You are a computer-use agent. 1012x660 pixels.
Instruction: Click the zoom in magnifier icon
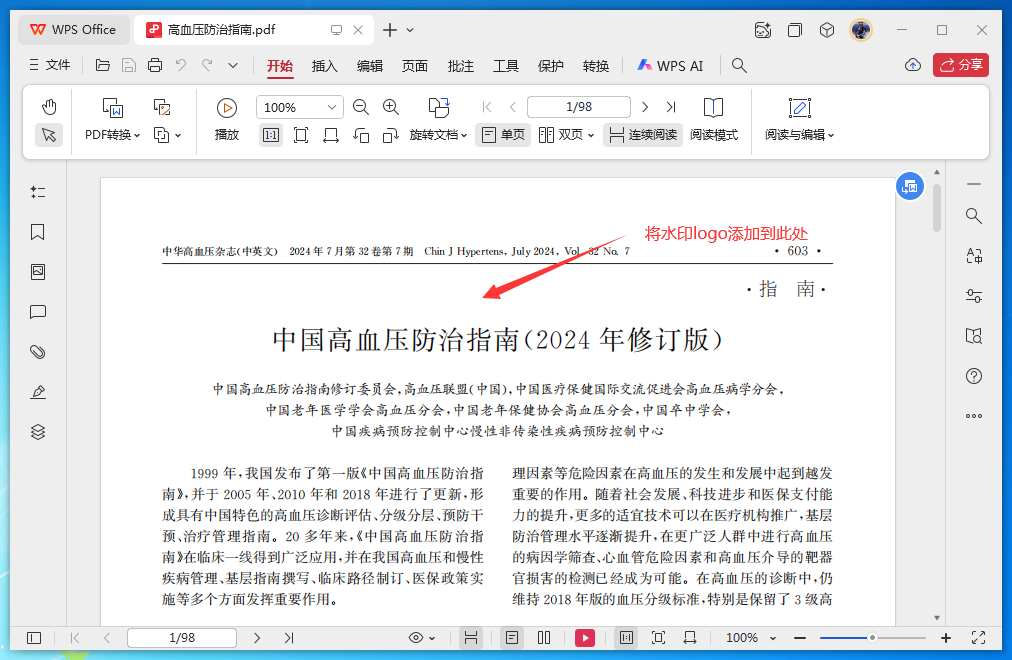click(x=391, y=107)
